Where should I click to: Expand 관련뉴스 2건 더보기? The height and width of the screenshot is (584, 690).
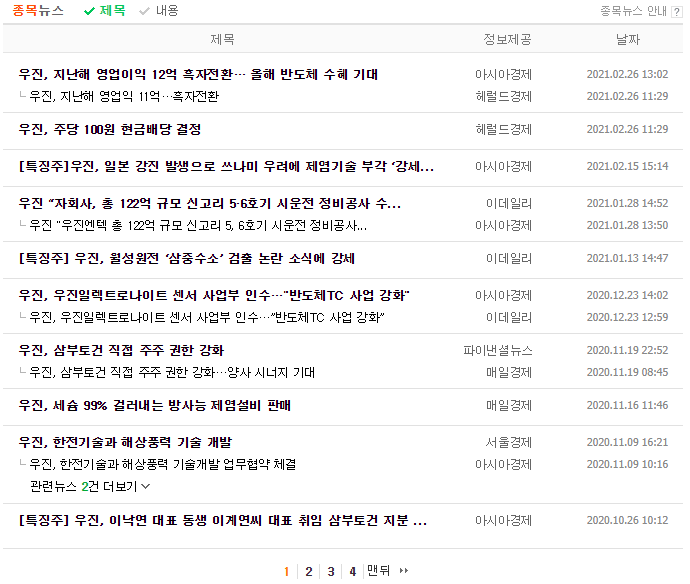90,486
